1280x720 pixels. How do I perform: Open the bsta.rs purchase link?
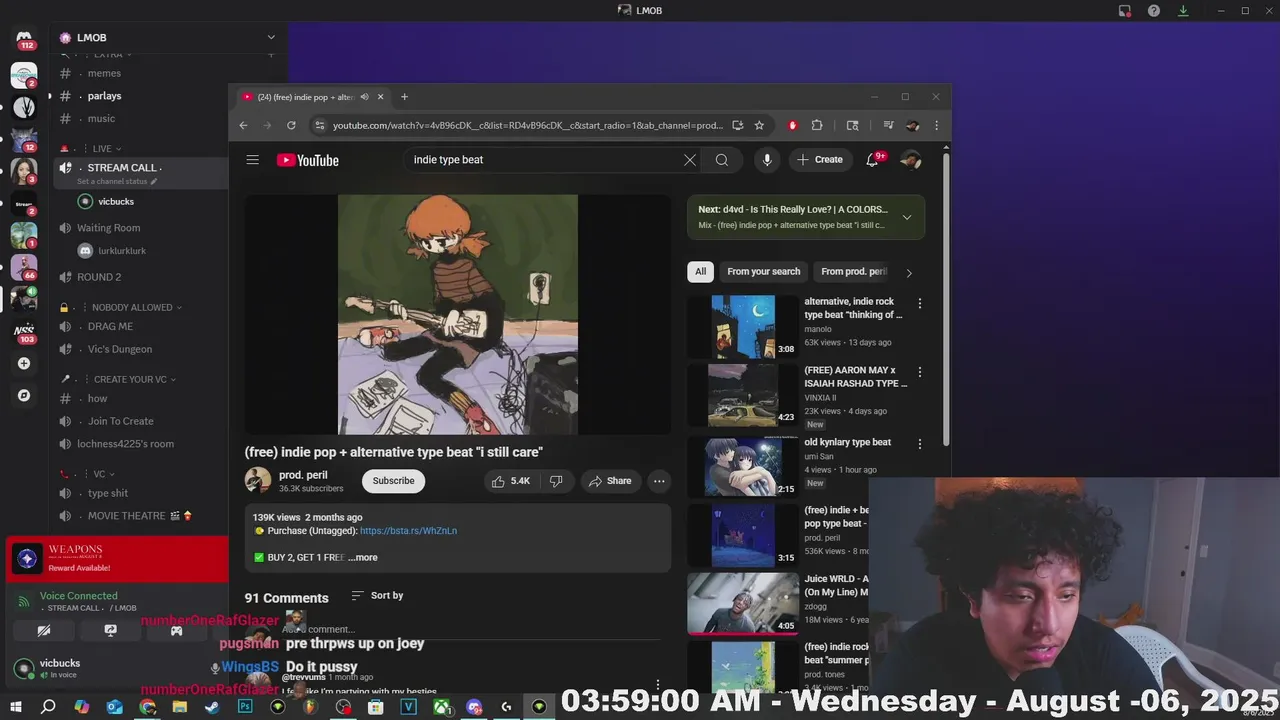click(x=408, y=531)
